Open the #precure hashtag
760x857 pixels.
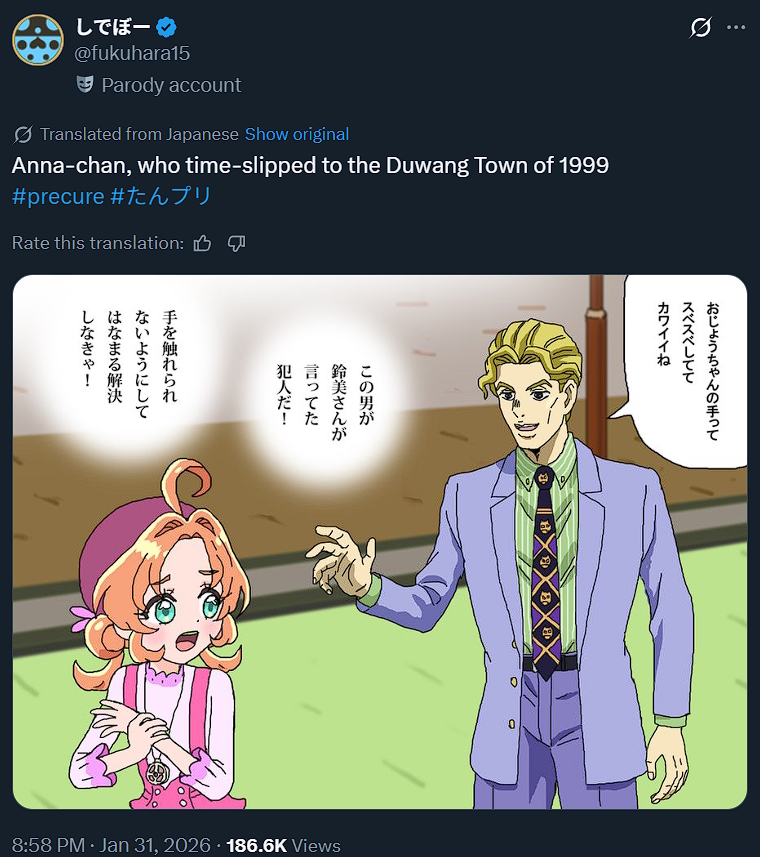tap(58, 196)
